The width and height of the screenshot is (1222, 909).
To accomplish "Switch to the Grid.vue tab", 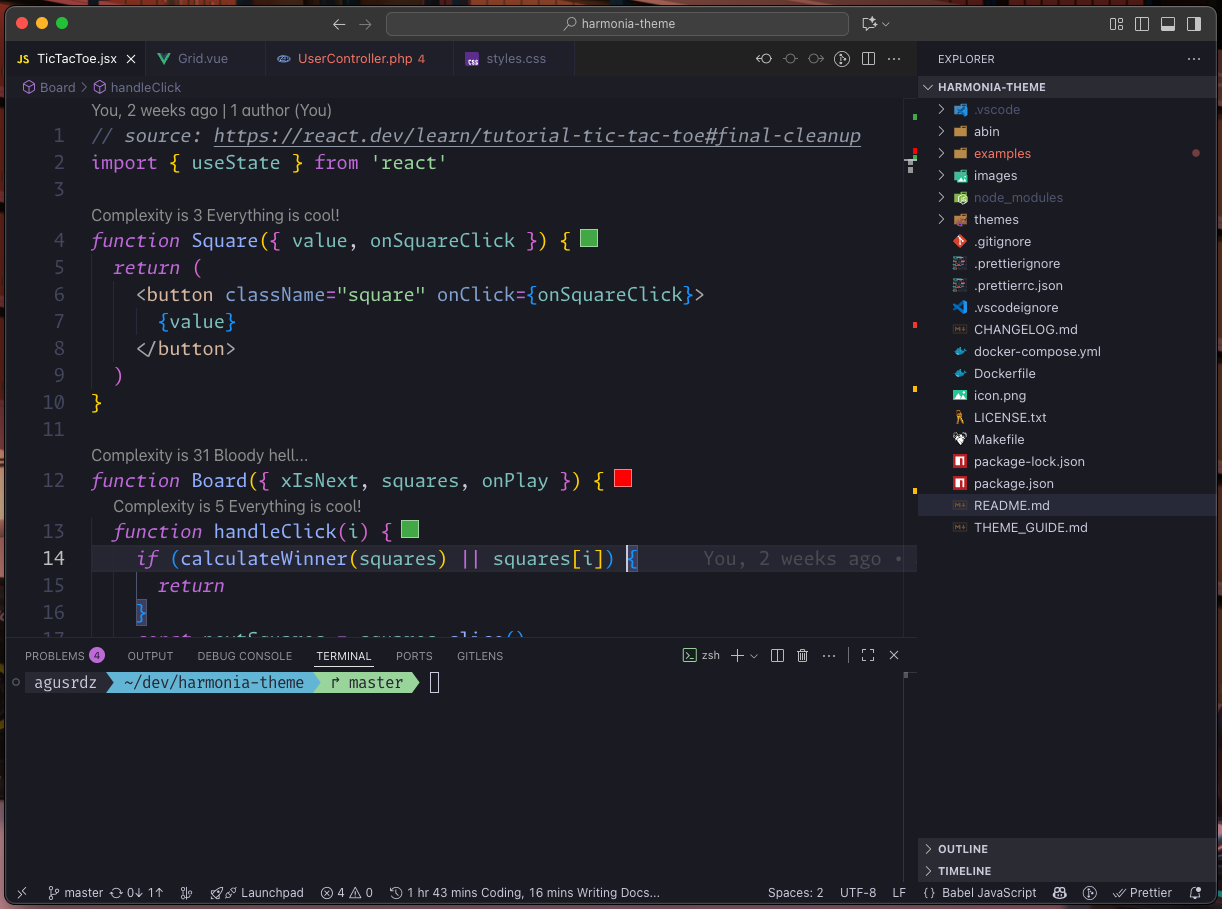I will tap(202, 59).
